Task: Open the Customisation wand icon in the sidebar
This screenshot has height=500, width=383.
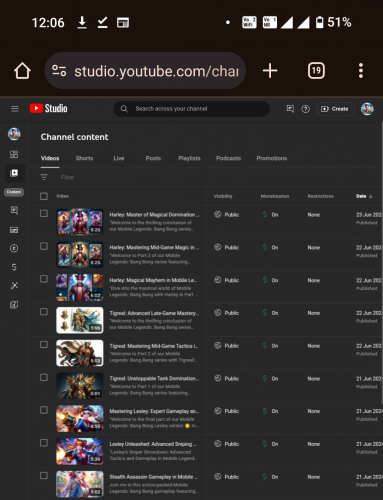Action: pos(14,286)
